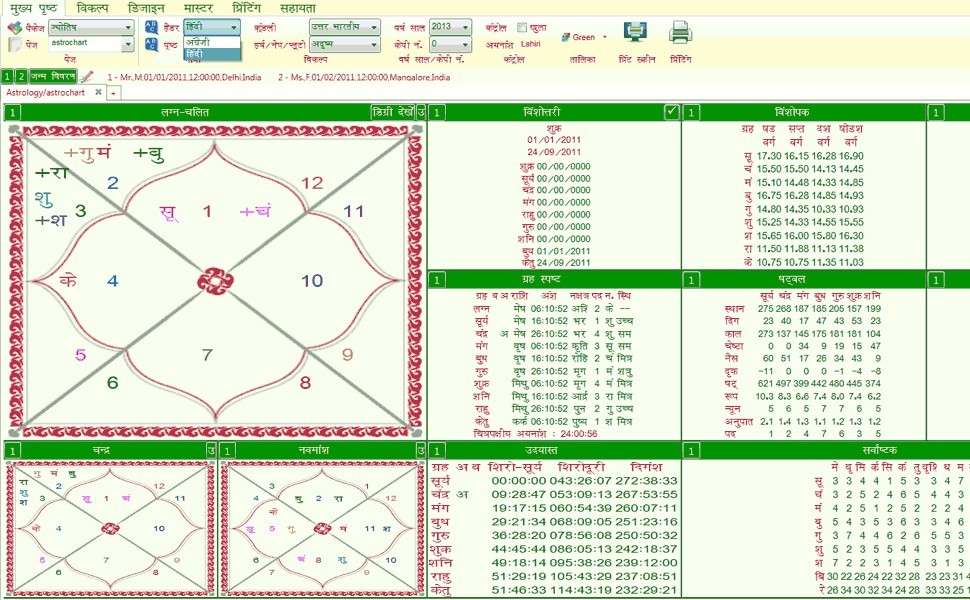
Task: Click the 1 icon in विंशोत्तरी header
Action: click(437, 113)
